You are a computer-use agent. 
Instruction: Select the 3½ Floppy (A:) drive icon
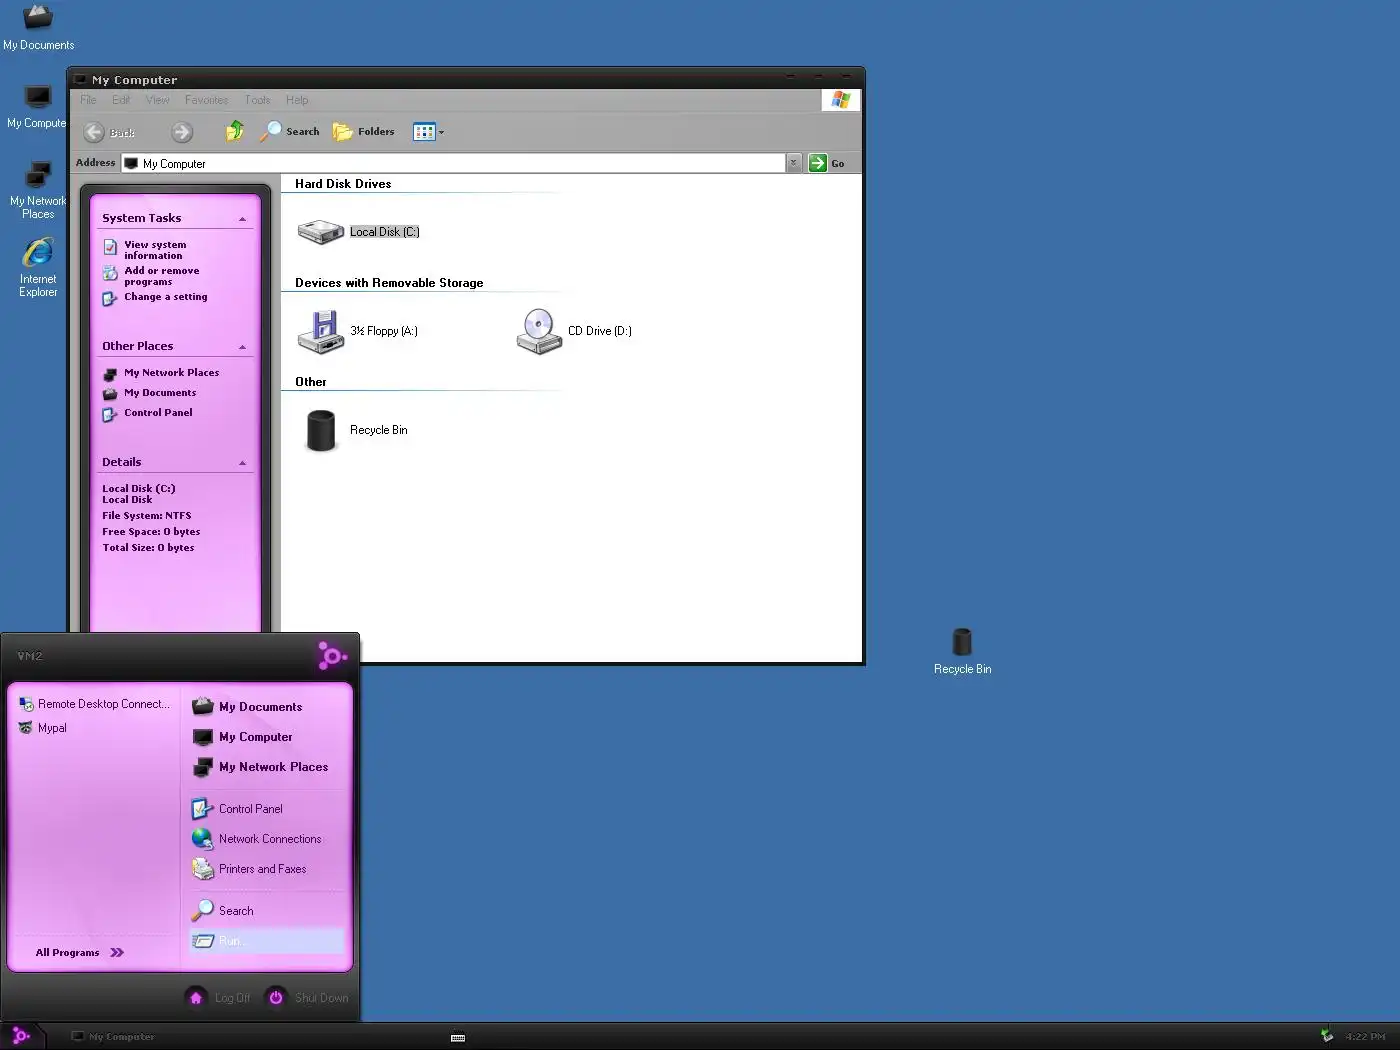[x=321, y=331]
